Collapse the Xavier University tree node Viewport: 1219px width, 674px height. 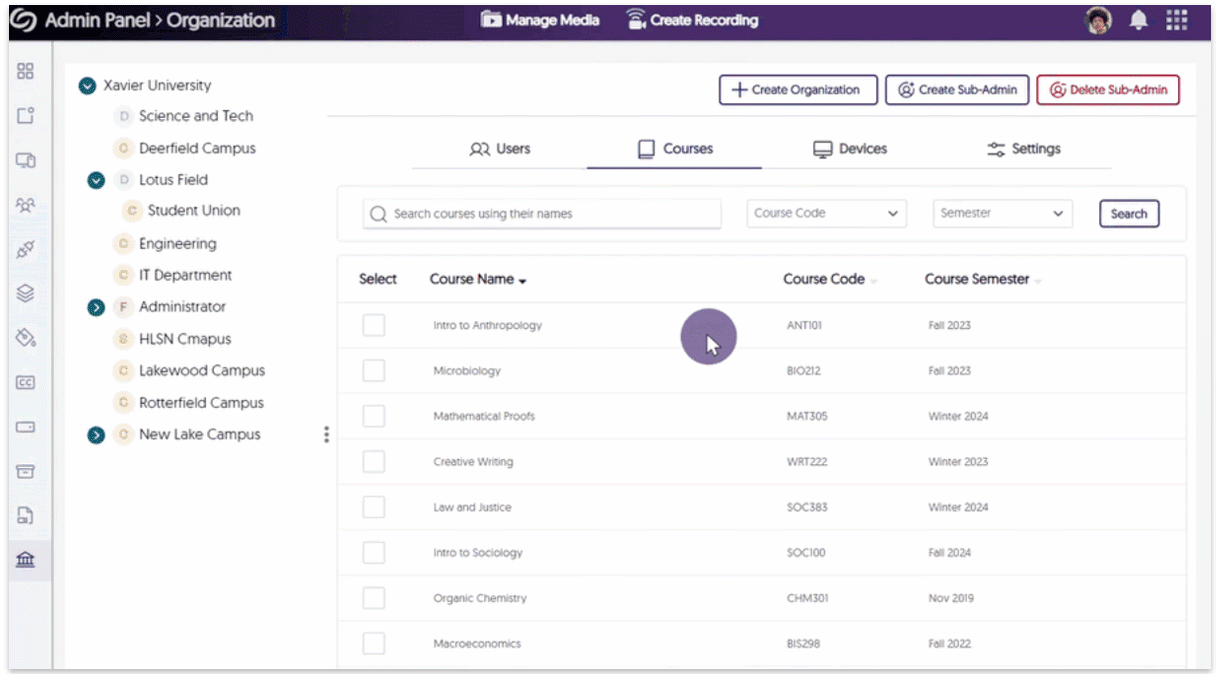click(x=87, y=86)
